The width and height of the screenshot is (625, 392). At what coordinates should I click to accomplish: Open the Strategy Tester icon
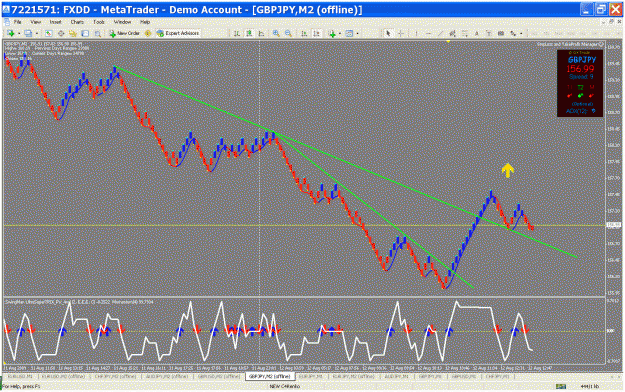98,33
